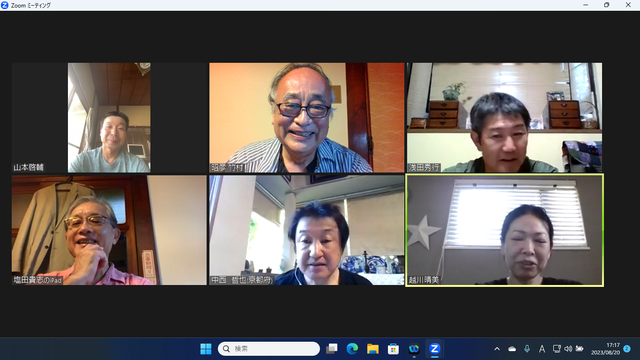This screenshot has width=640, height=360.
Task: Click the name label 浅田秀行
Action: [x=424, y=167]
